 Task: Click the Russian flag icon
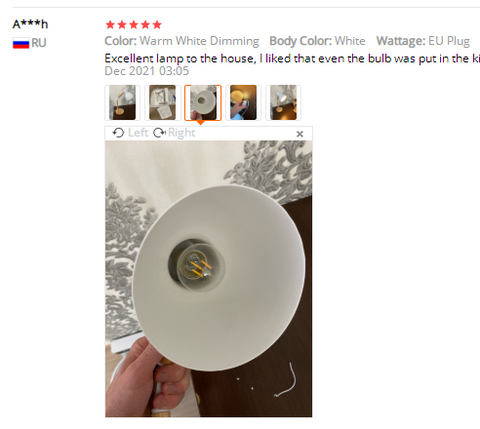(x=21, y=43)
